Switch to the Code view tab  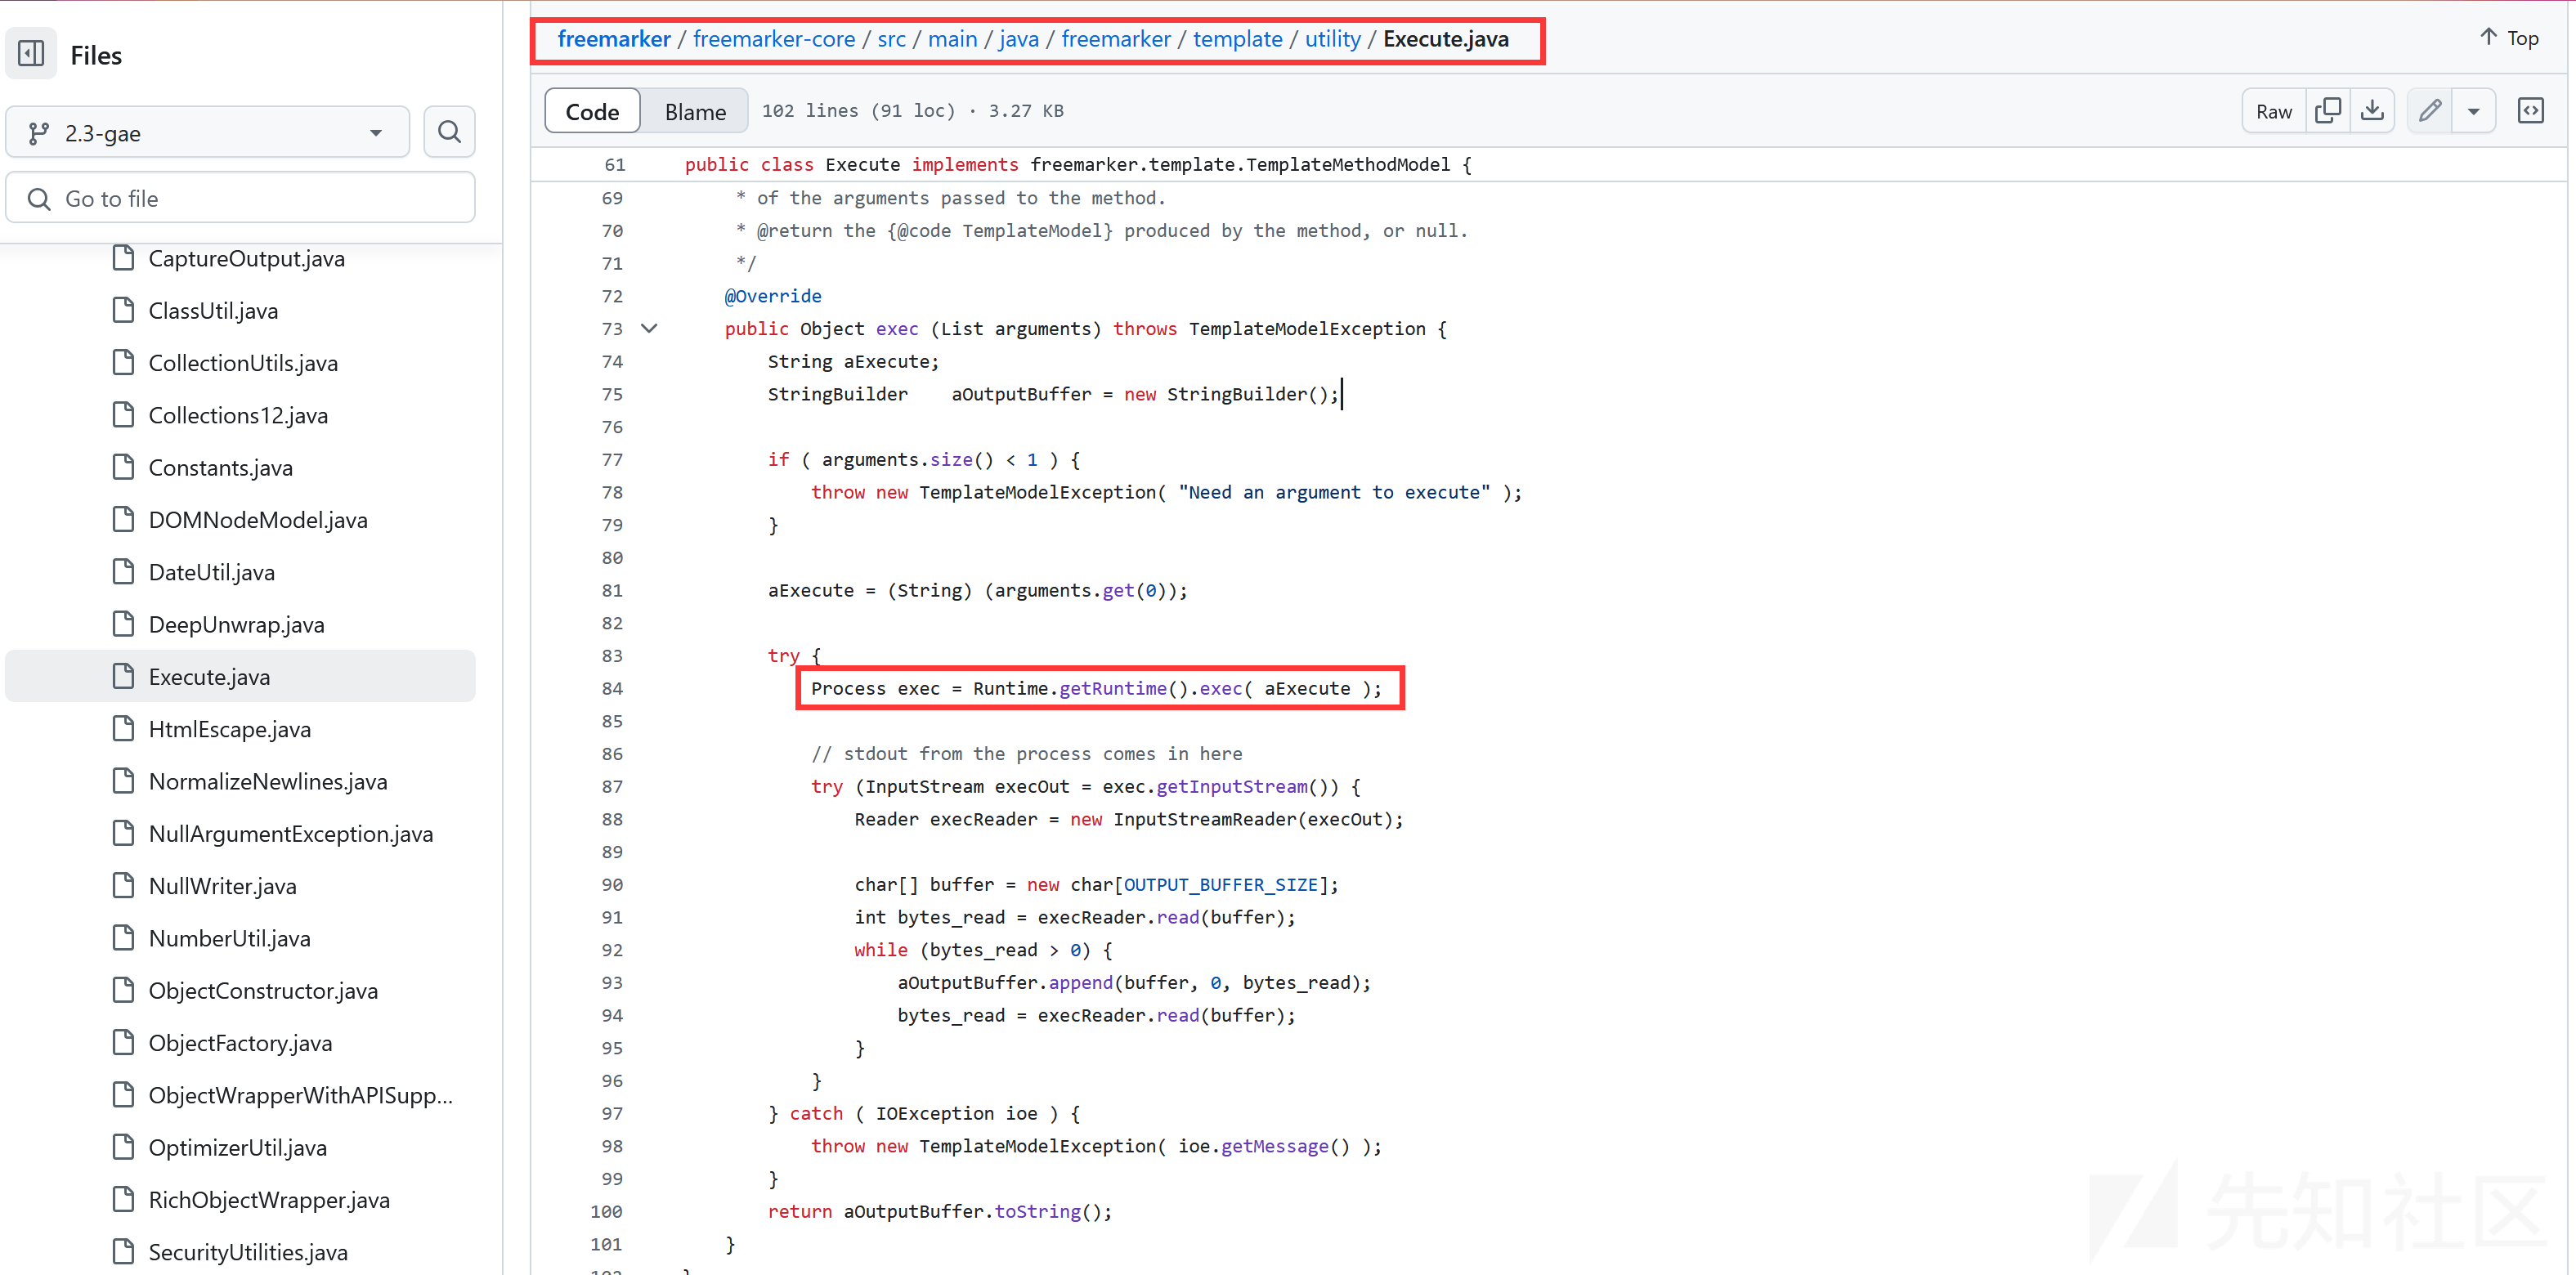tap(592, 111)
